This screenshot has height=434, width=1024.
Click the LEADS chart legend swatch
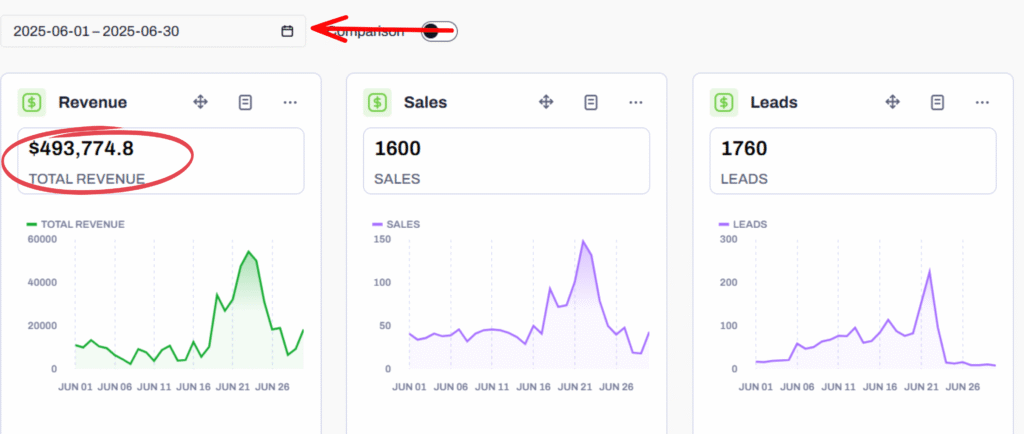(x=725, y=225)
